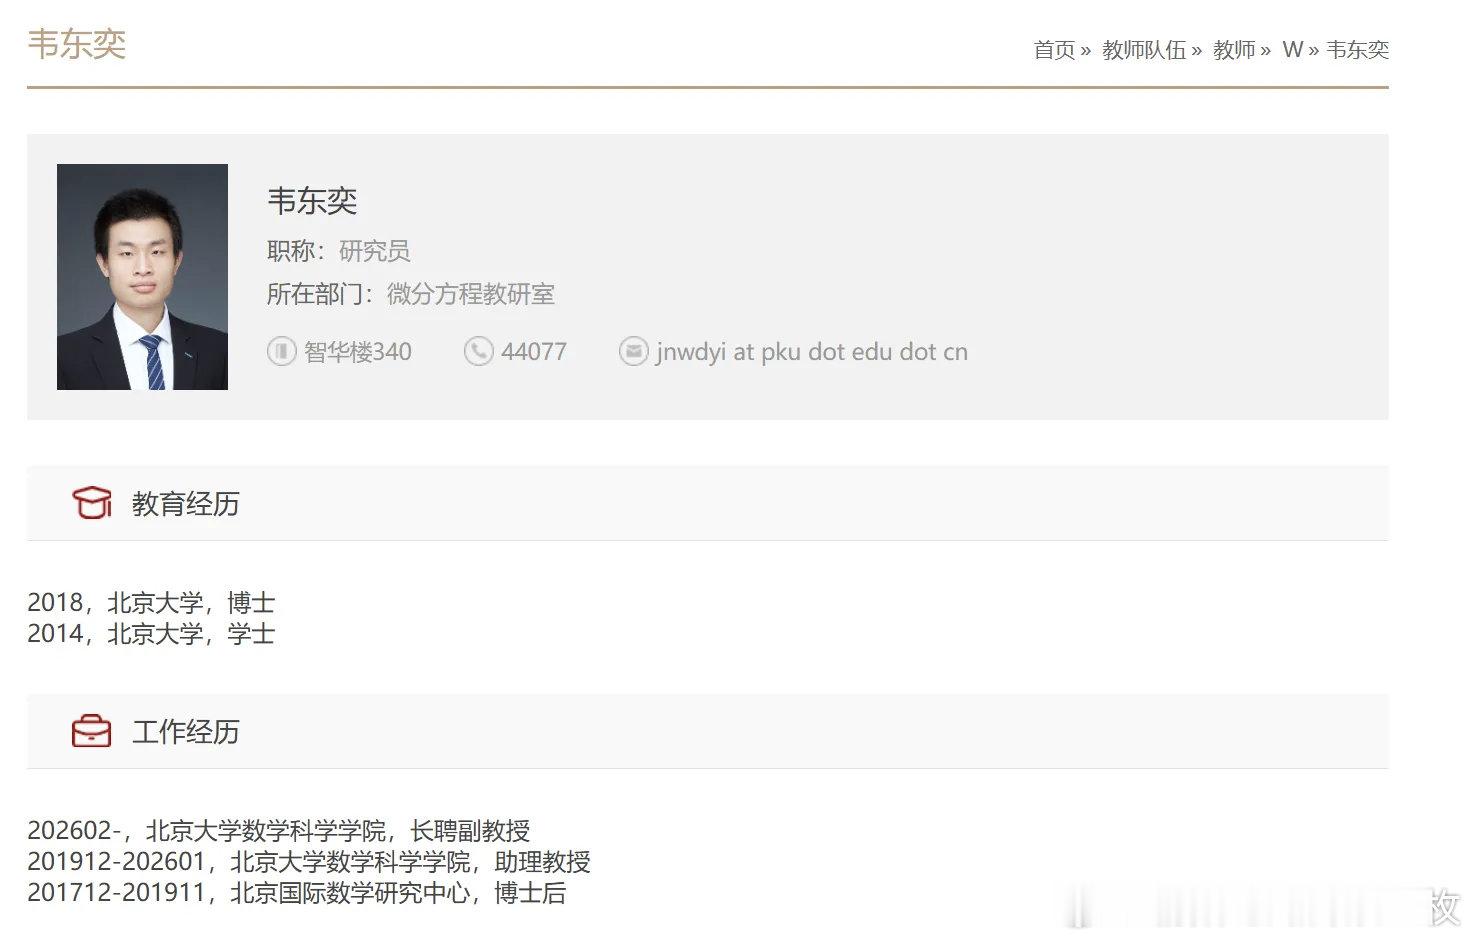Viewport: 1473px width, 942px height.
Task: Open the 教师 breadcrumb link
Action: point(1233,49)
